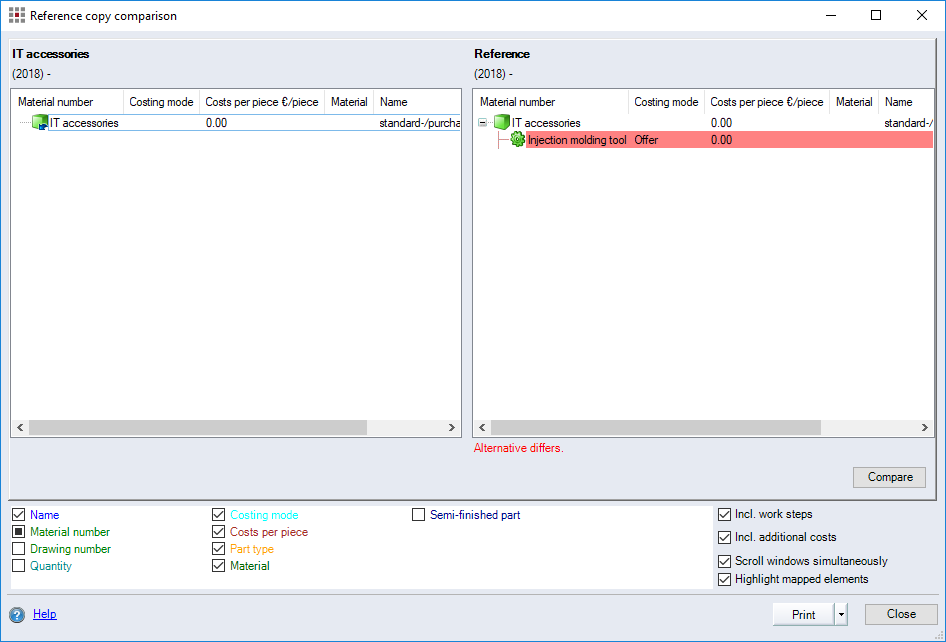946x642 pixels.
Task: Enable the Quantity checkbox
Action: point(18,565)
